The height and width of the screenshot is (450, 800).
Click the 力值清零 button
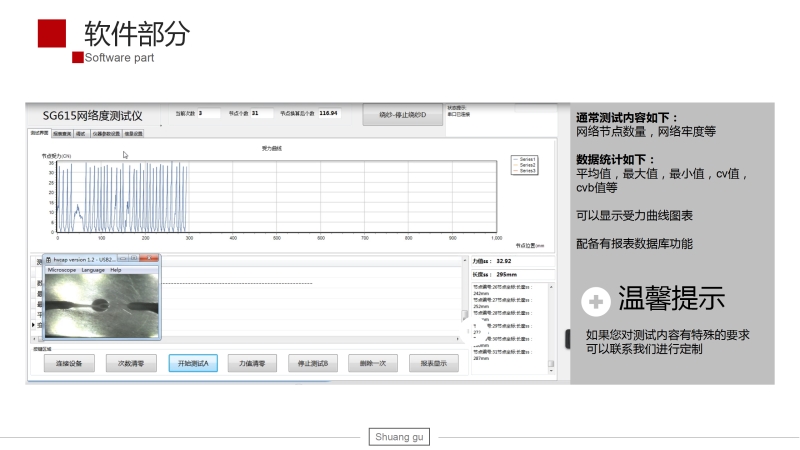[253, 363]
